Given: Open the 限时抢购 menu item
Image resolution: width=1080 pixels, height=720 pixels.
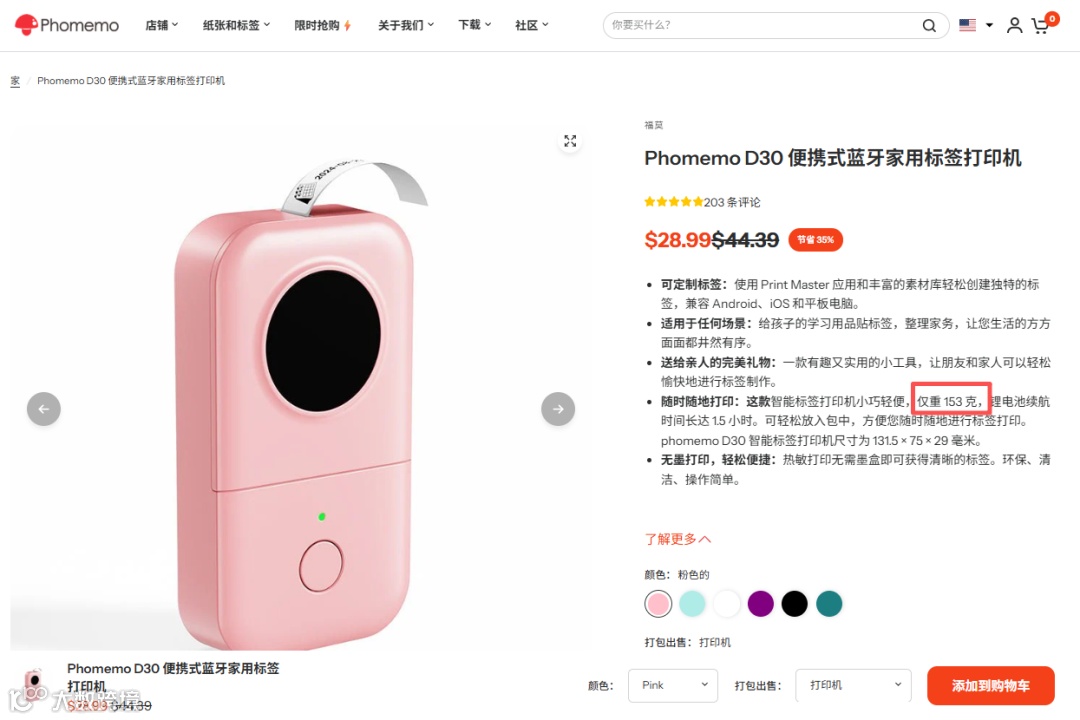Looking at the screenshot, I should [323, 25].
